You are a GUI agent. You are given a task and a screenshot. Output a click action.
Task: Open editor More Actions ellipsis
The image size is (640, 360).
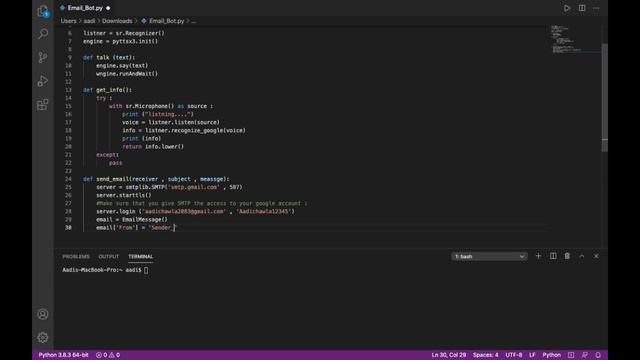pos(596,8)
